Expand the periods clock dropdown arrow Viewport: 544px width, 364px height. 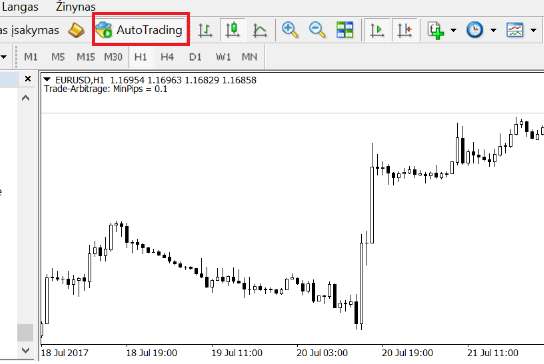493,31
